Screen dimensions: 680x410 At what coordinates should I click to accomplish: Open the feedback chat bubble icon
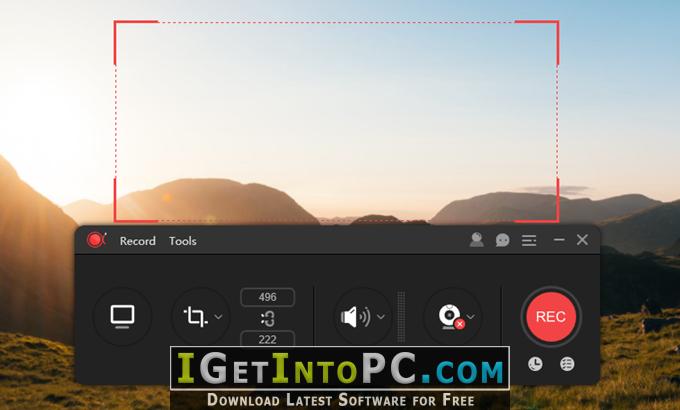pos(503,240)
